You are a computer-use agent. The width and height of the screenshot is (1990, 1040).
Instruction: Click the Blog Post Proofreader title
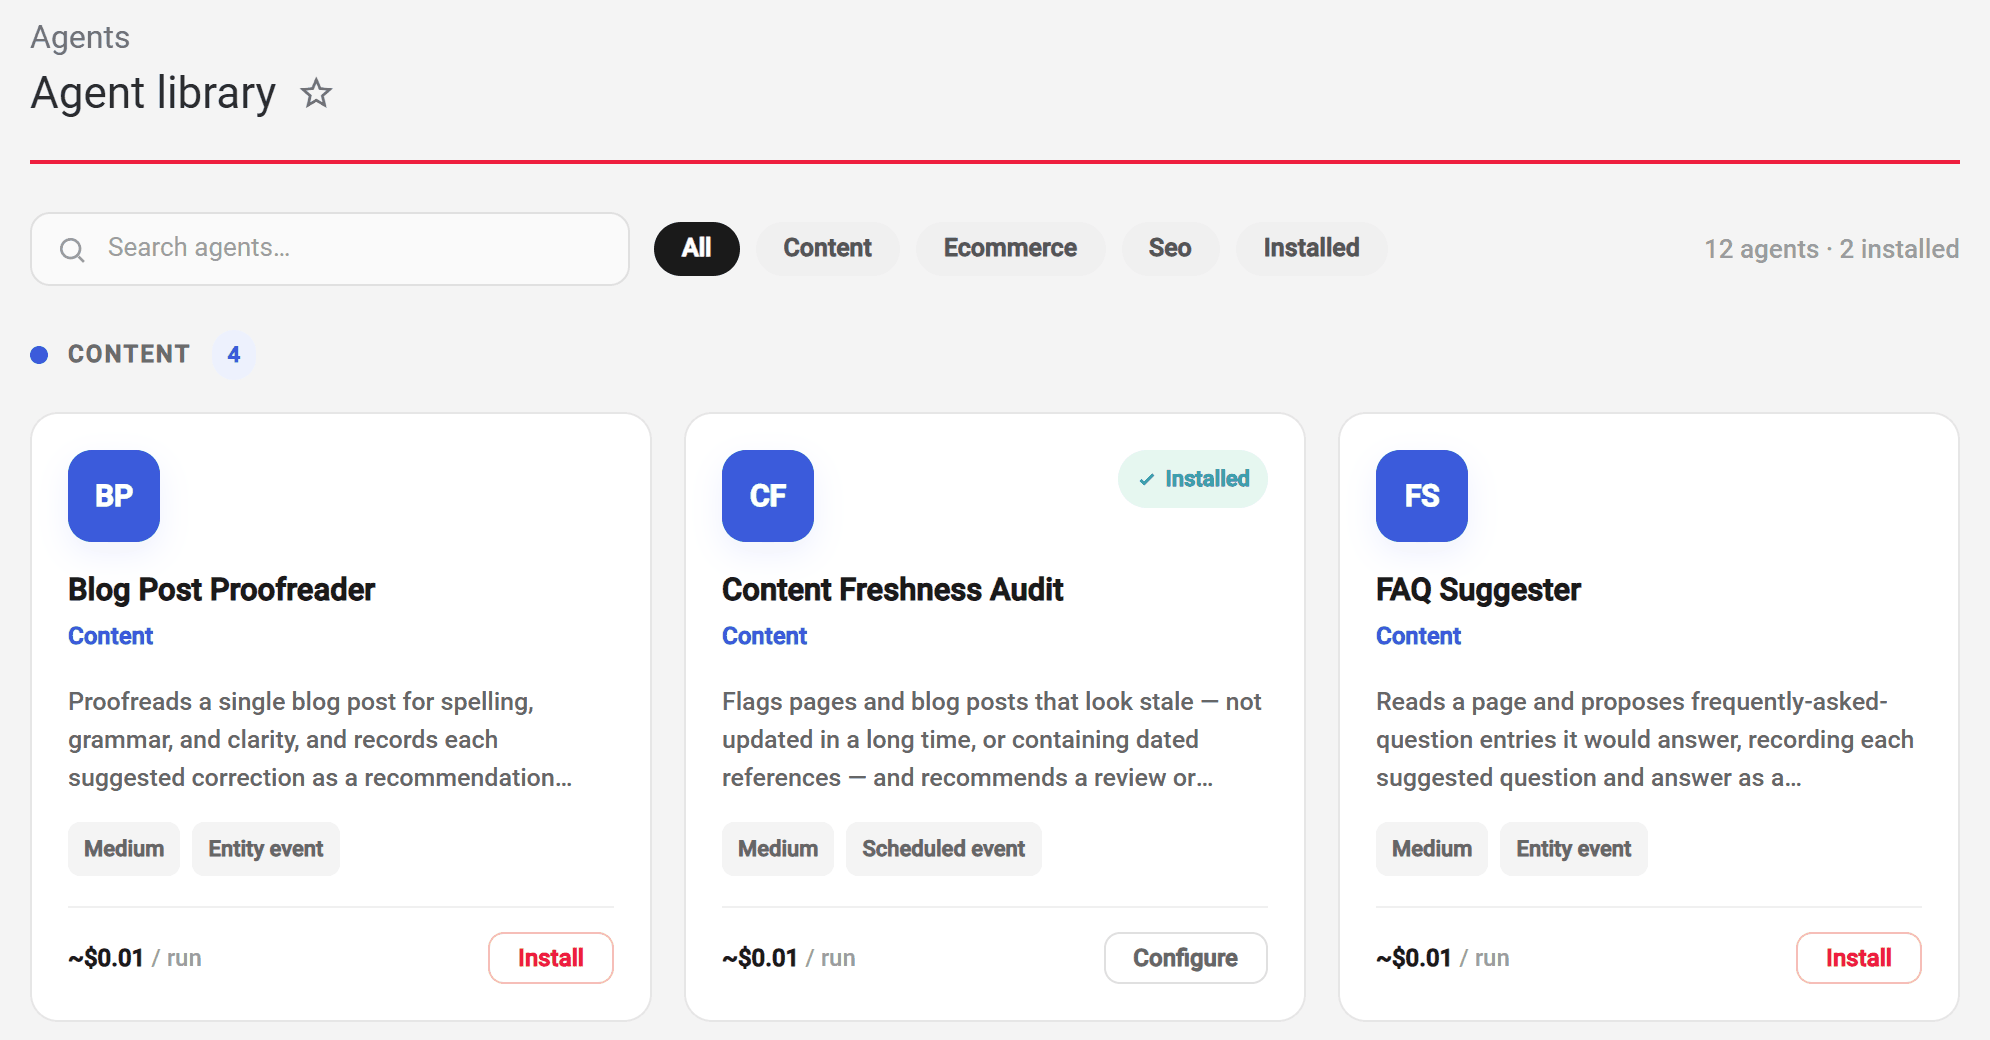coord(221,590)
